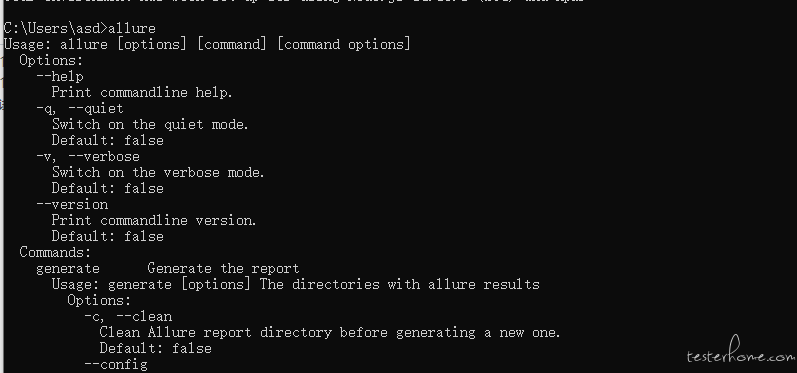Click 'Print commandline help.' description

[x=142, y=92]
